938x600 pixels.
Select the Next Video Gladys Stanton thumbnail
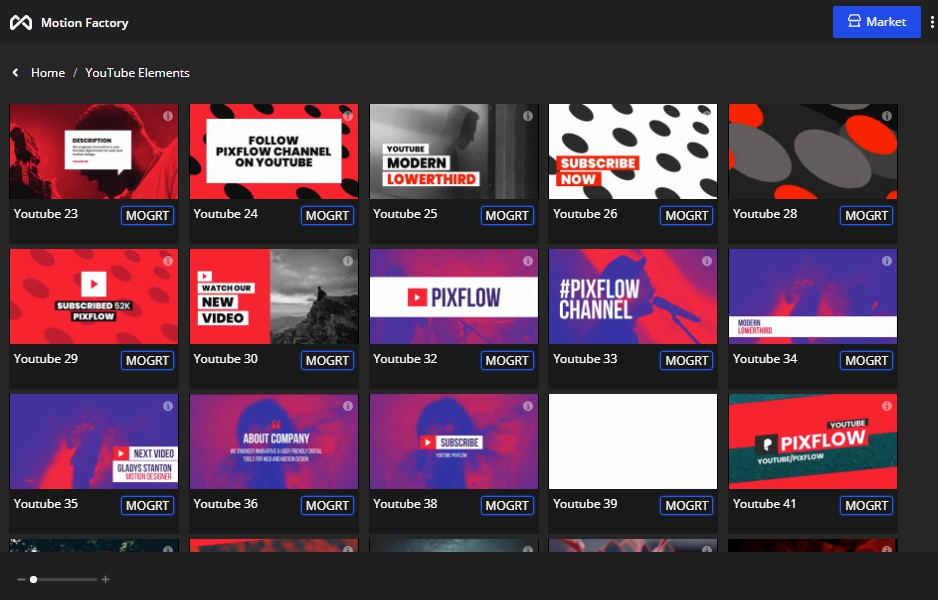[94, 441]
